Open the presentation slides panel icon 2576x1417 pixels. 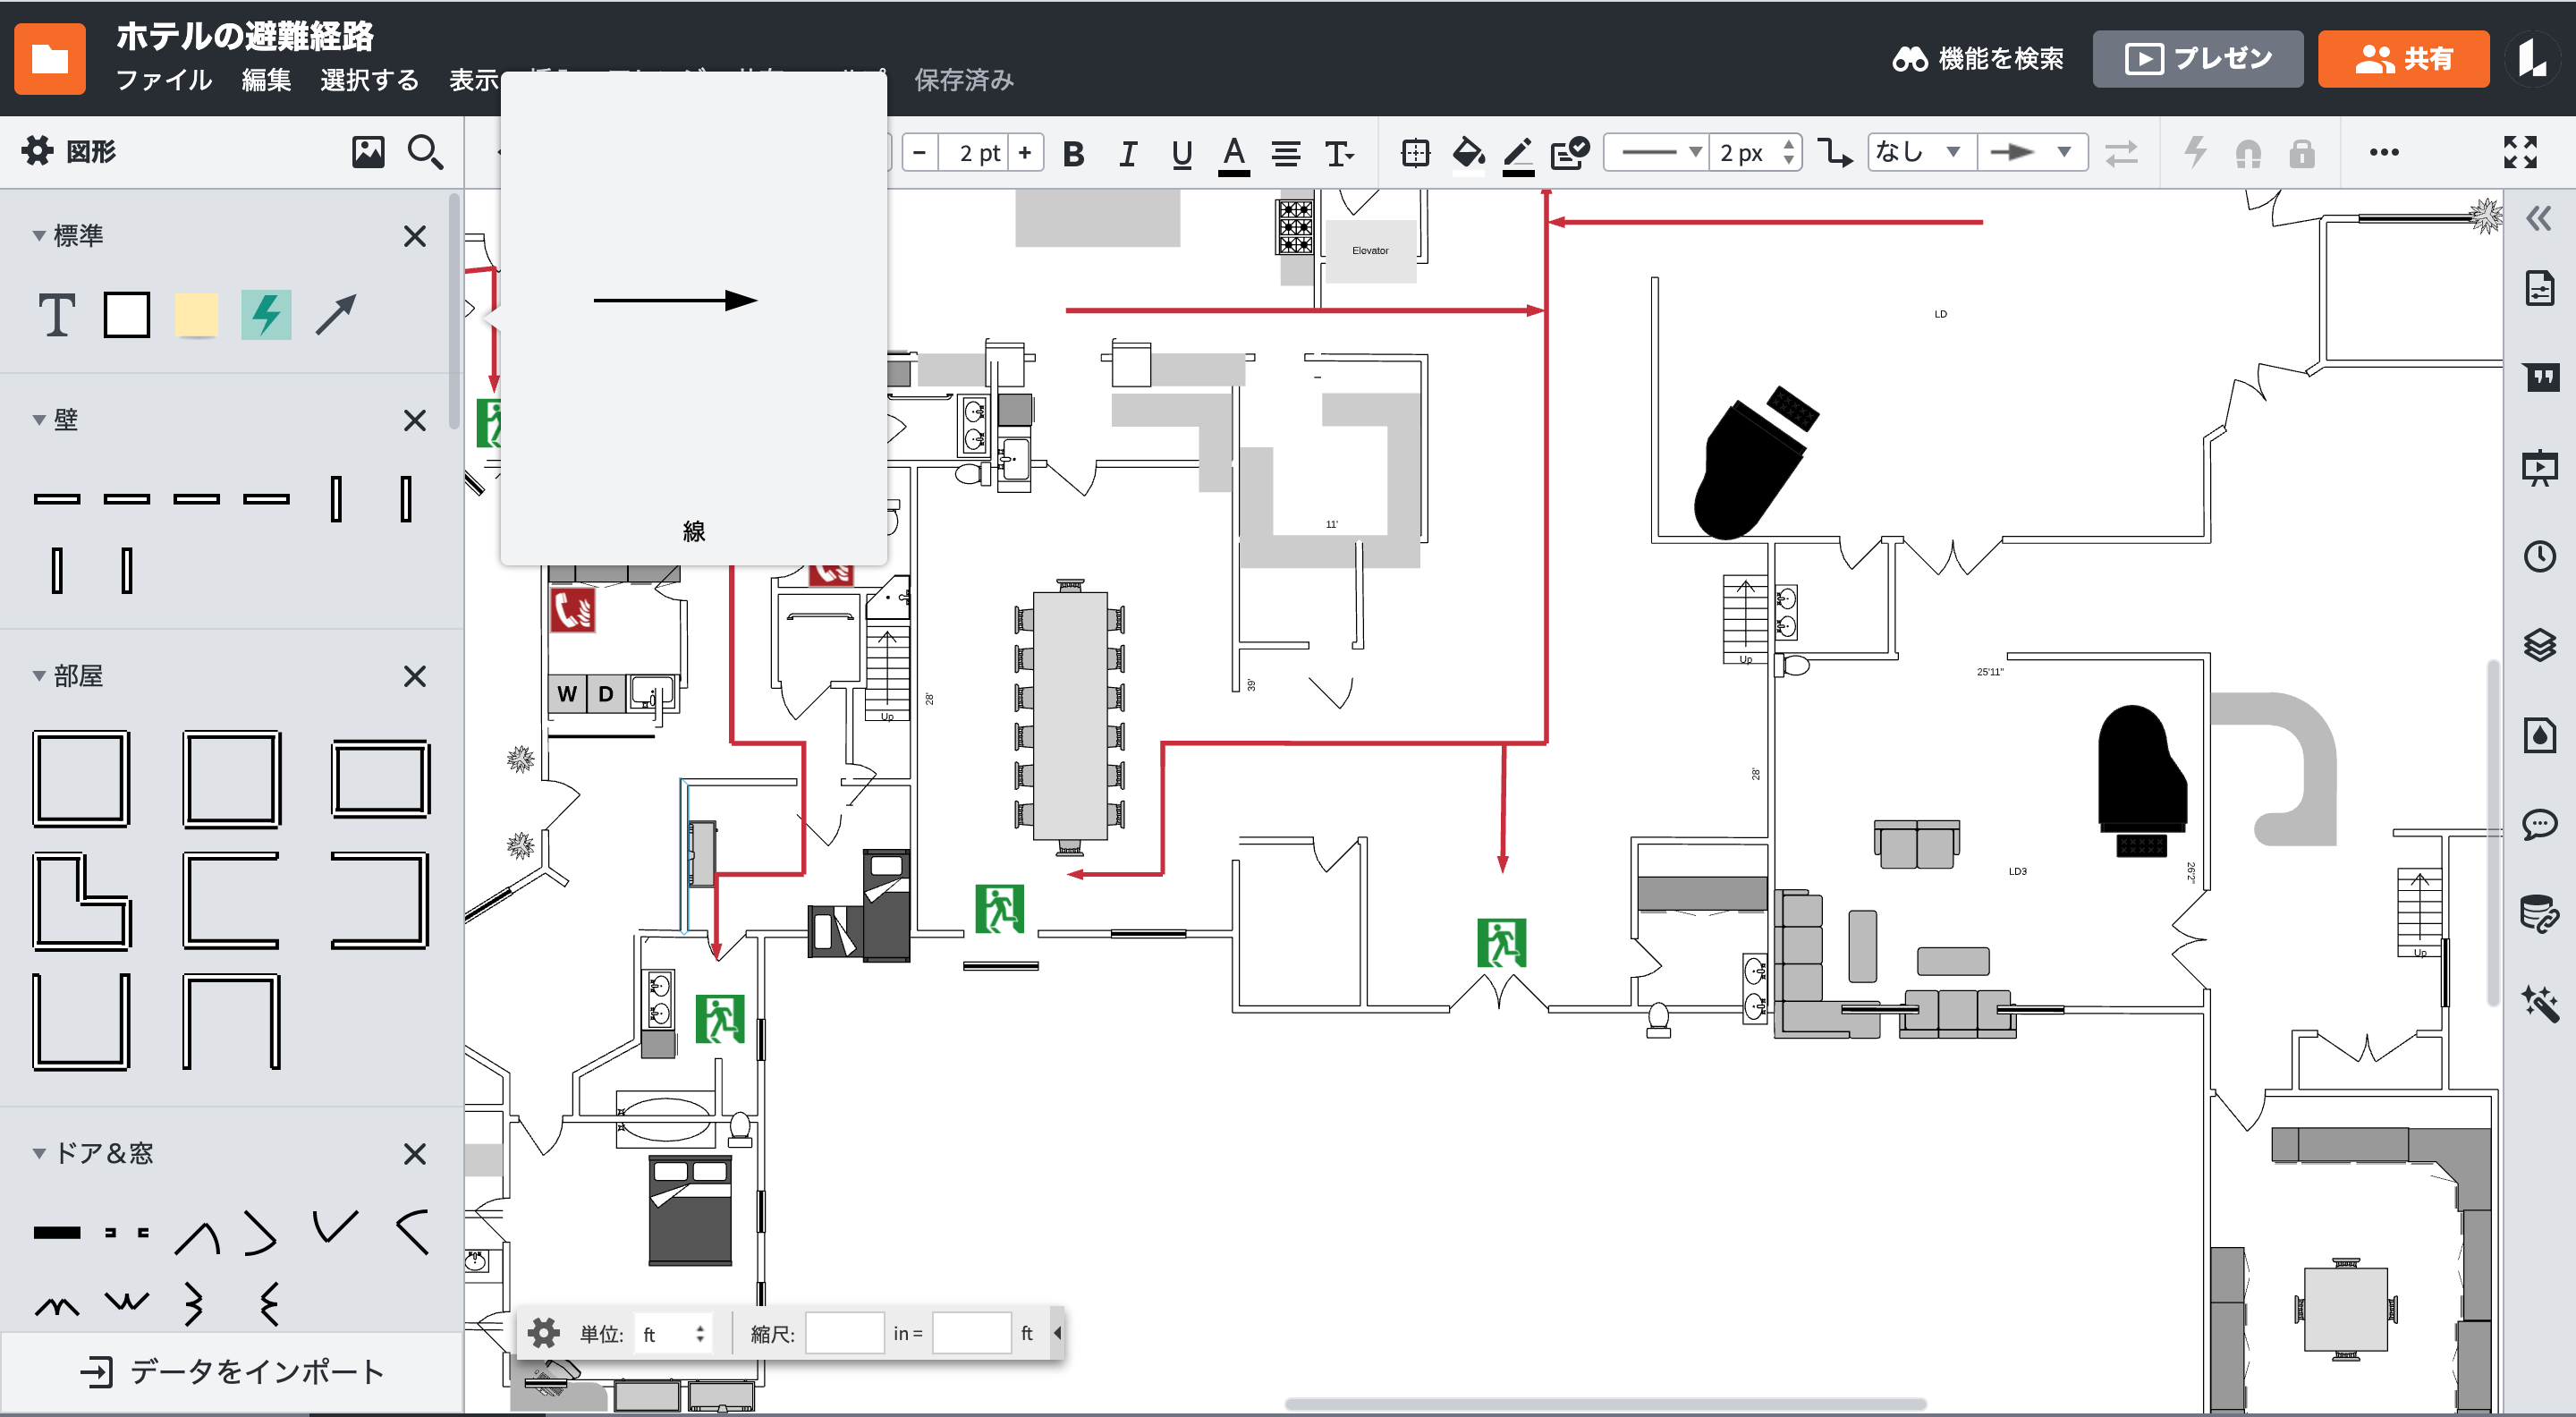[2540, 467]
